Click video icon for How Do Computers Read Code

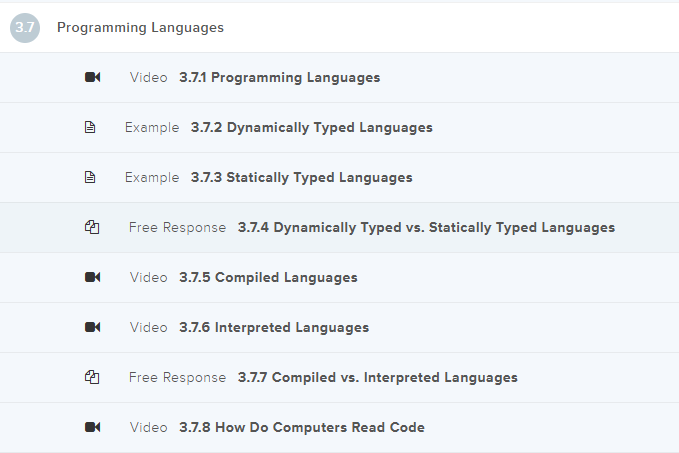(x=92, y=428)
